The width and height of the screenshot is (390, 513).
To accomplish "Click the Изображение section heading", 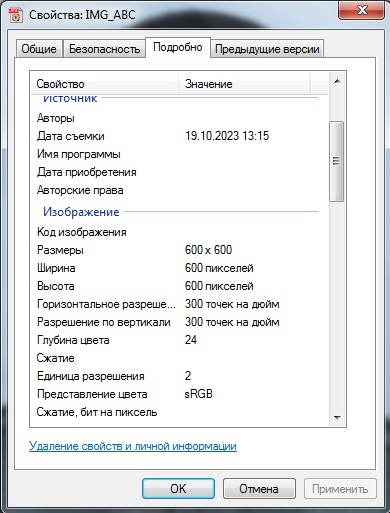I will pos(81,212).
